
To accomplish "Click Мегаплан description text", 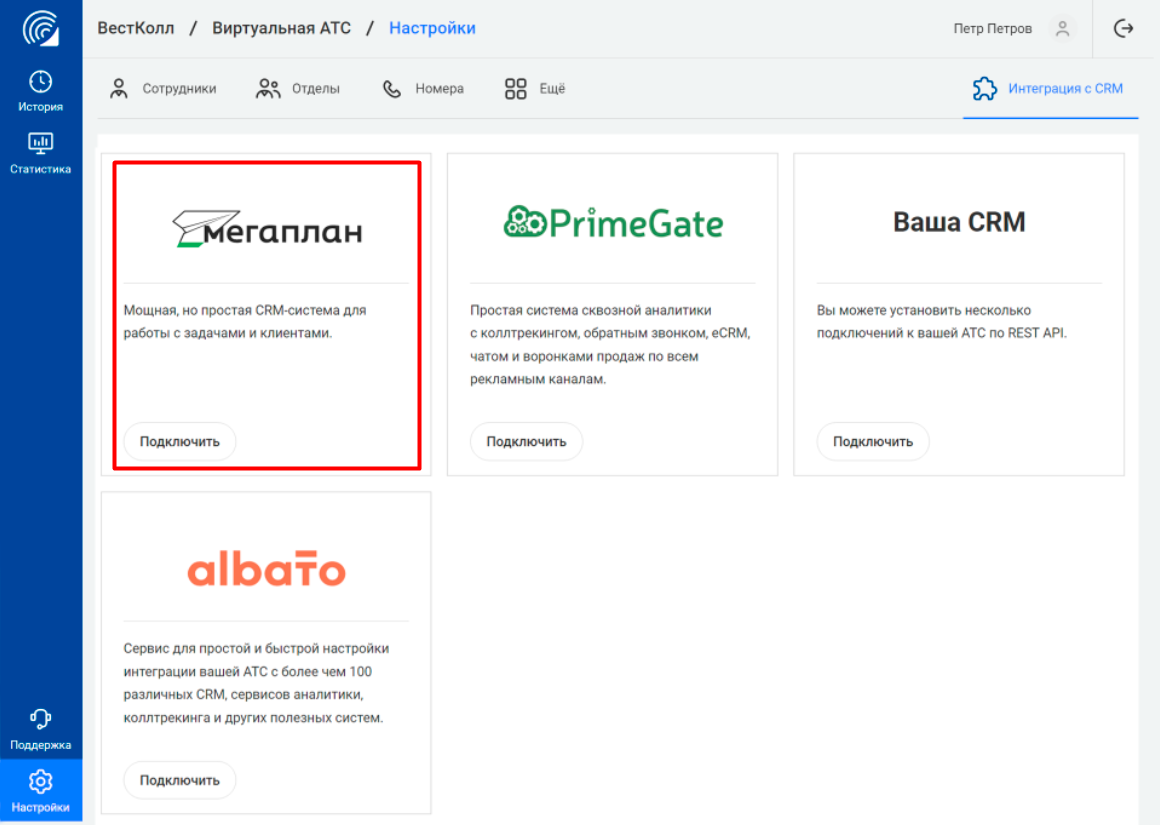I will coord(245,322).
